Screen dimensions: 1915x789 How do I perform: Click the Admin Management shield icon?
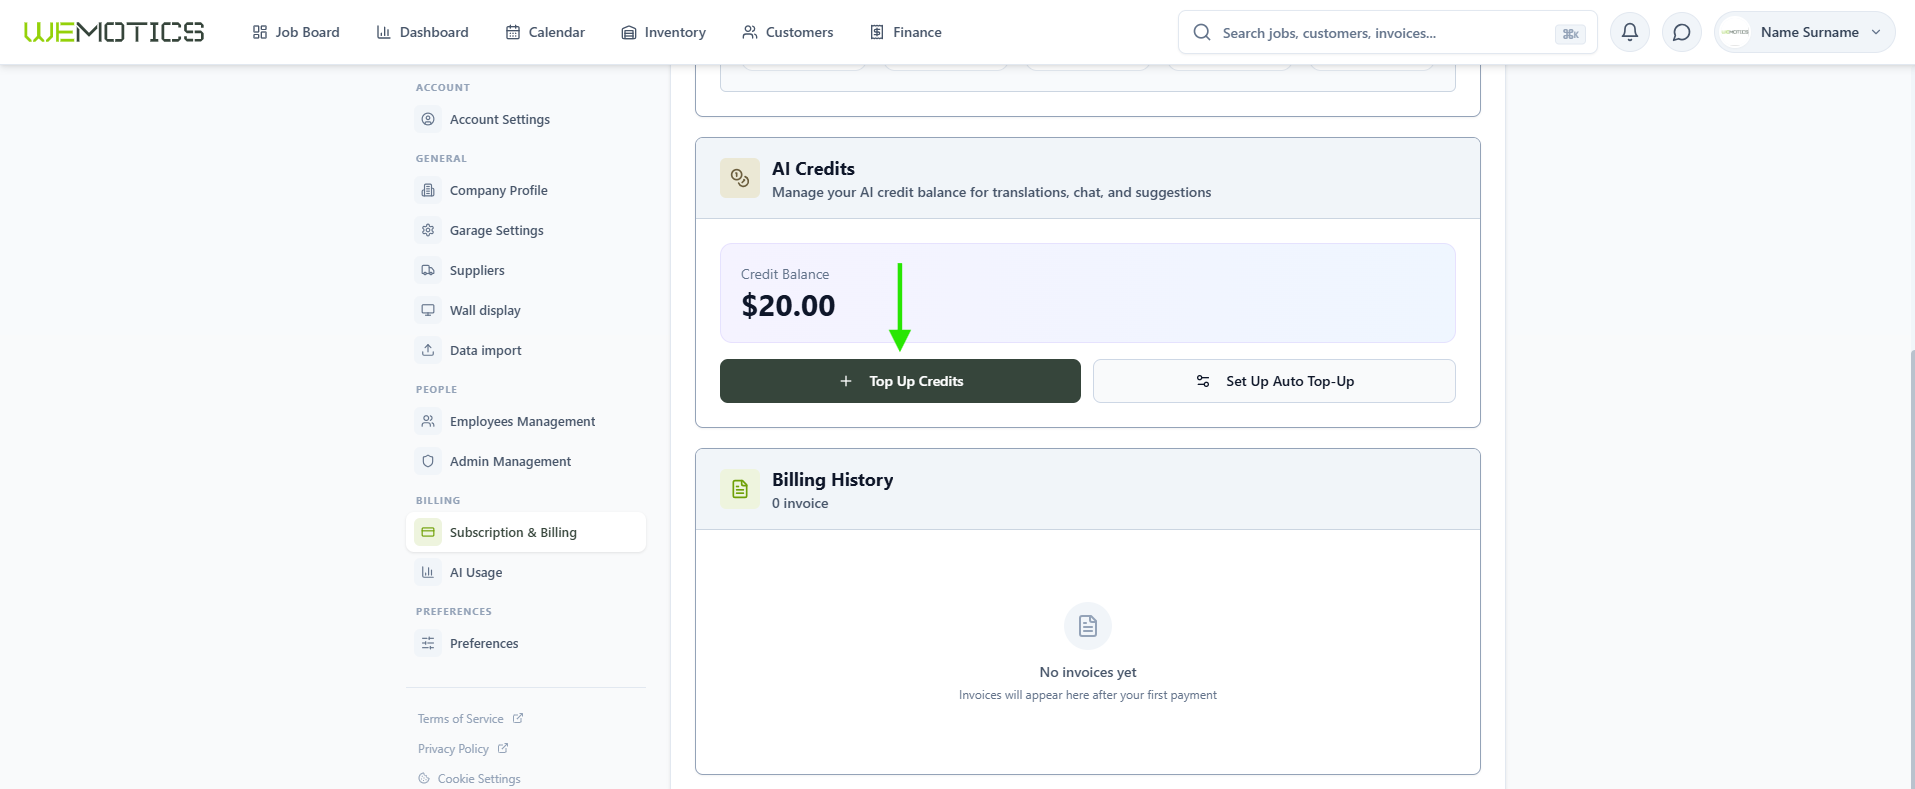click(x=428, y=461)
